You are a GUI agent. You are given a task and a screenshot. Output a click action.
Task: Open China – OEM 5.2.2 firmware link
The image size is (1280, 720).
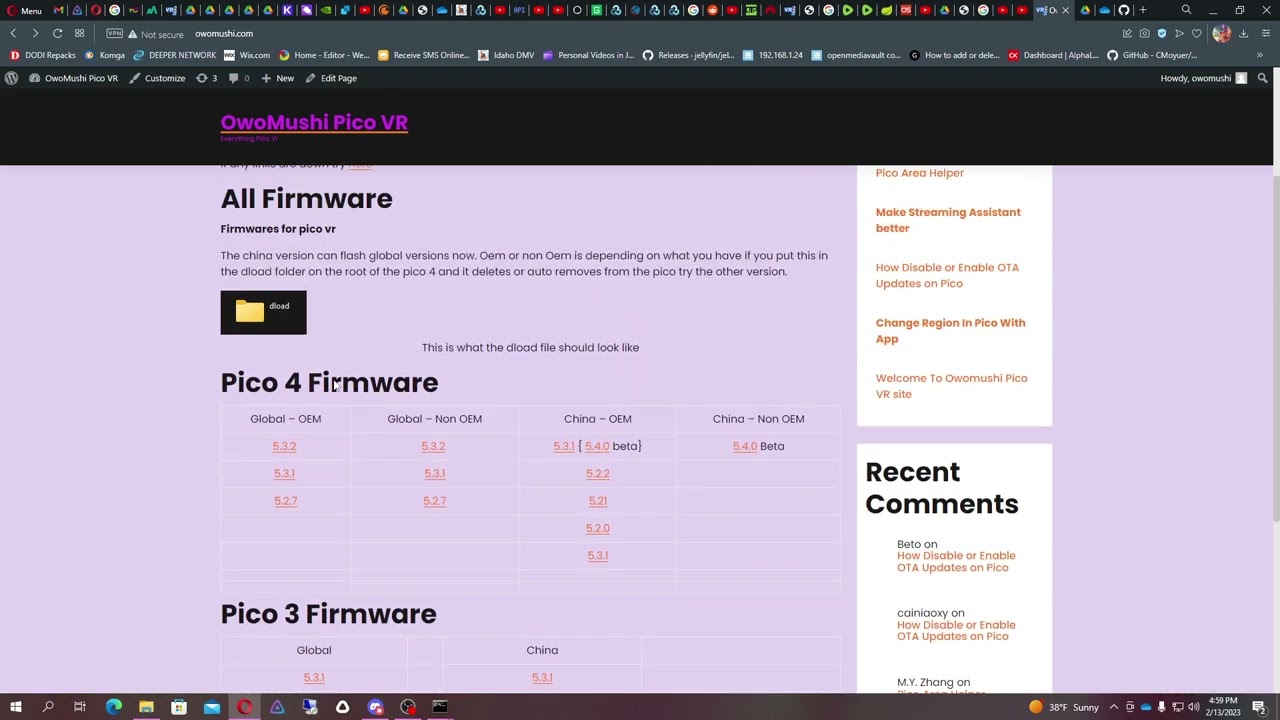(597, 473)
